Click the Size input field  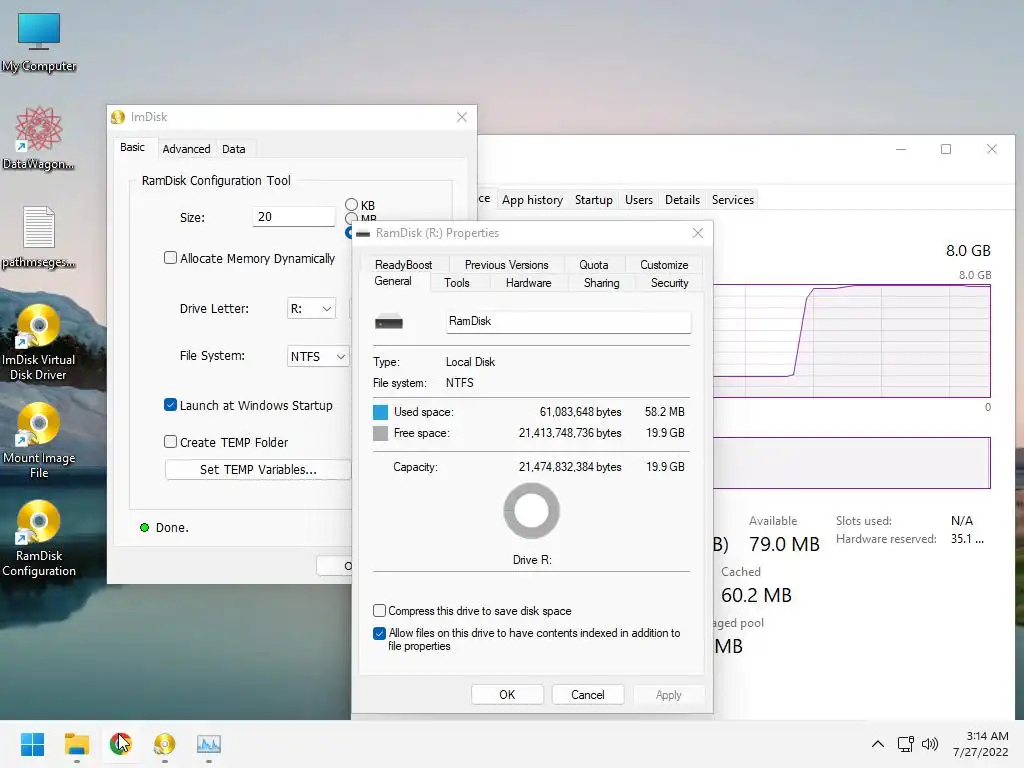[294, 217]
